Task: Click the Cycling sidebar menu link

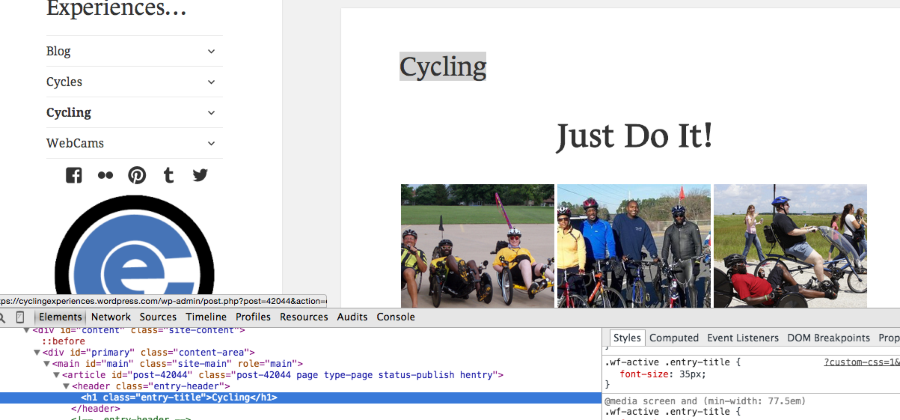Action: coord(68,113)
